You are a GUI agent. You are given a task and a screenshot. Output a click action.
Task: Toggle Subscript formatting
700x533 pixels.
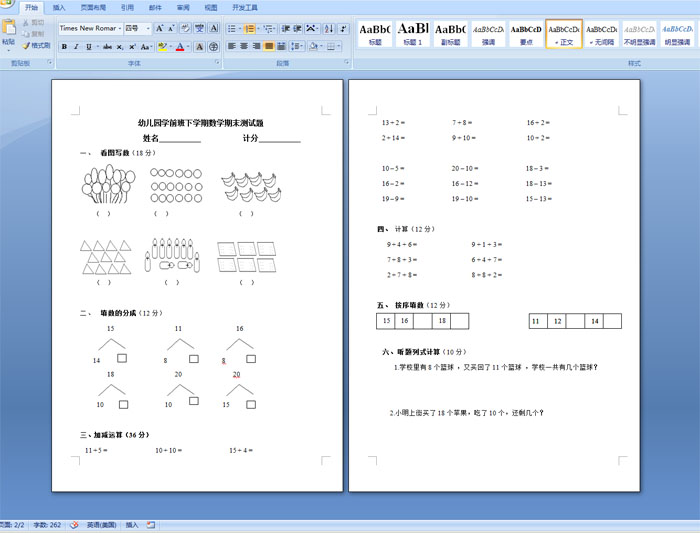120,46
